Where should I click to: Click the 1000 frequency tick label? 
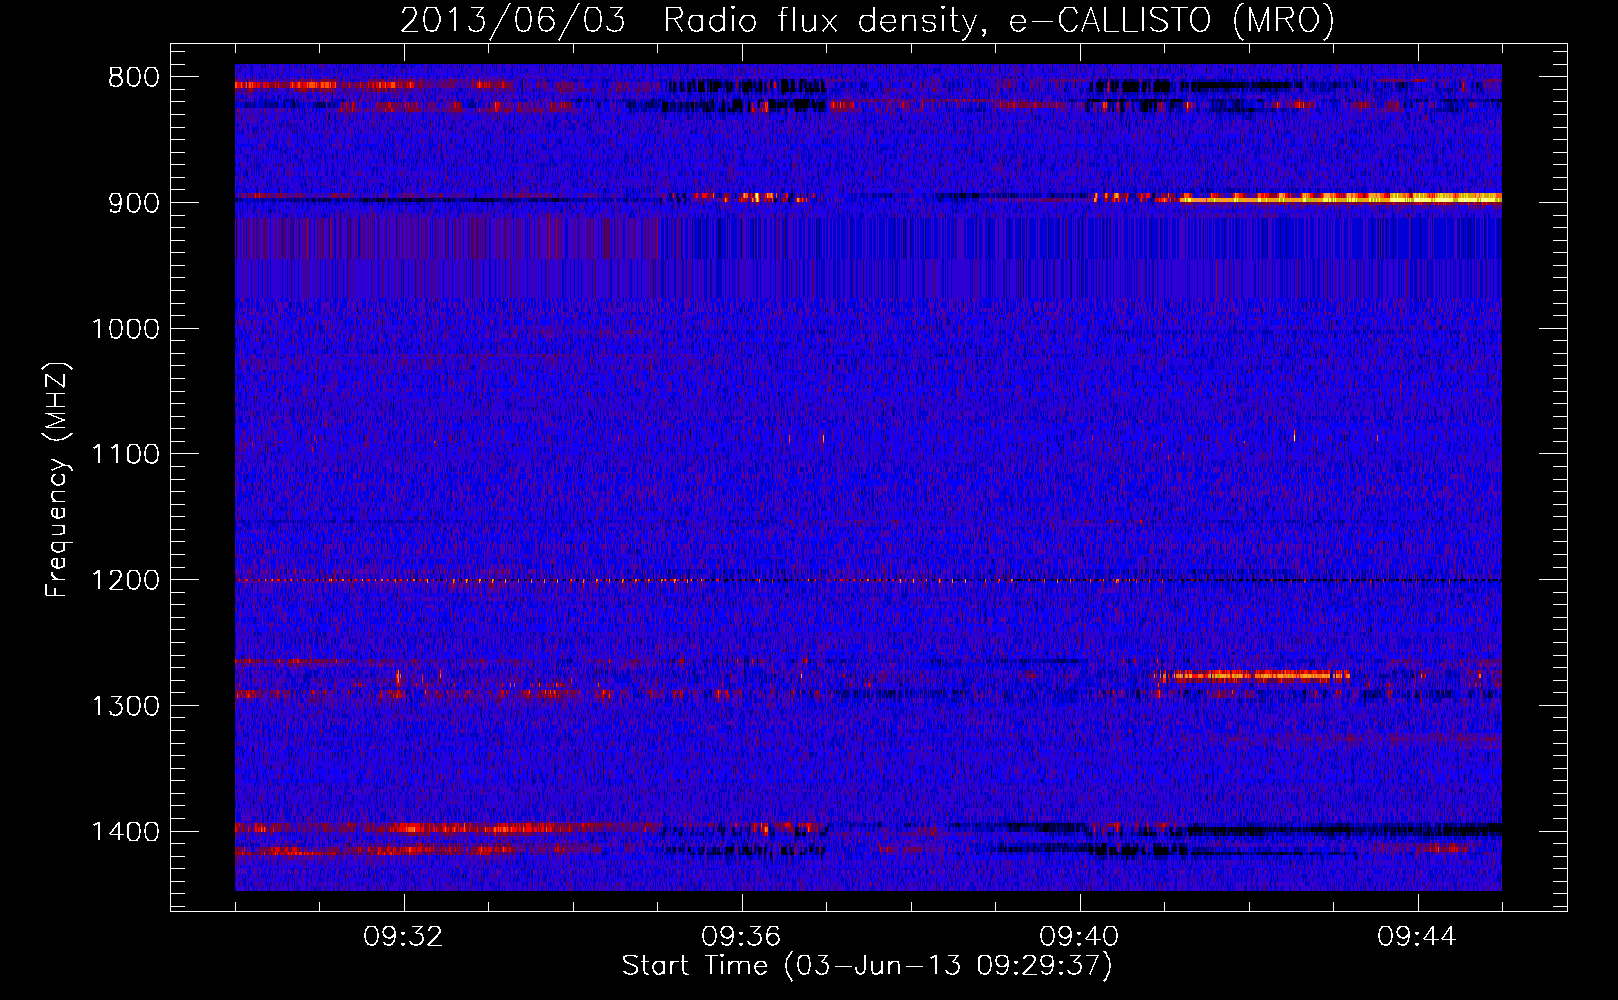125,329
